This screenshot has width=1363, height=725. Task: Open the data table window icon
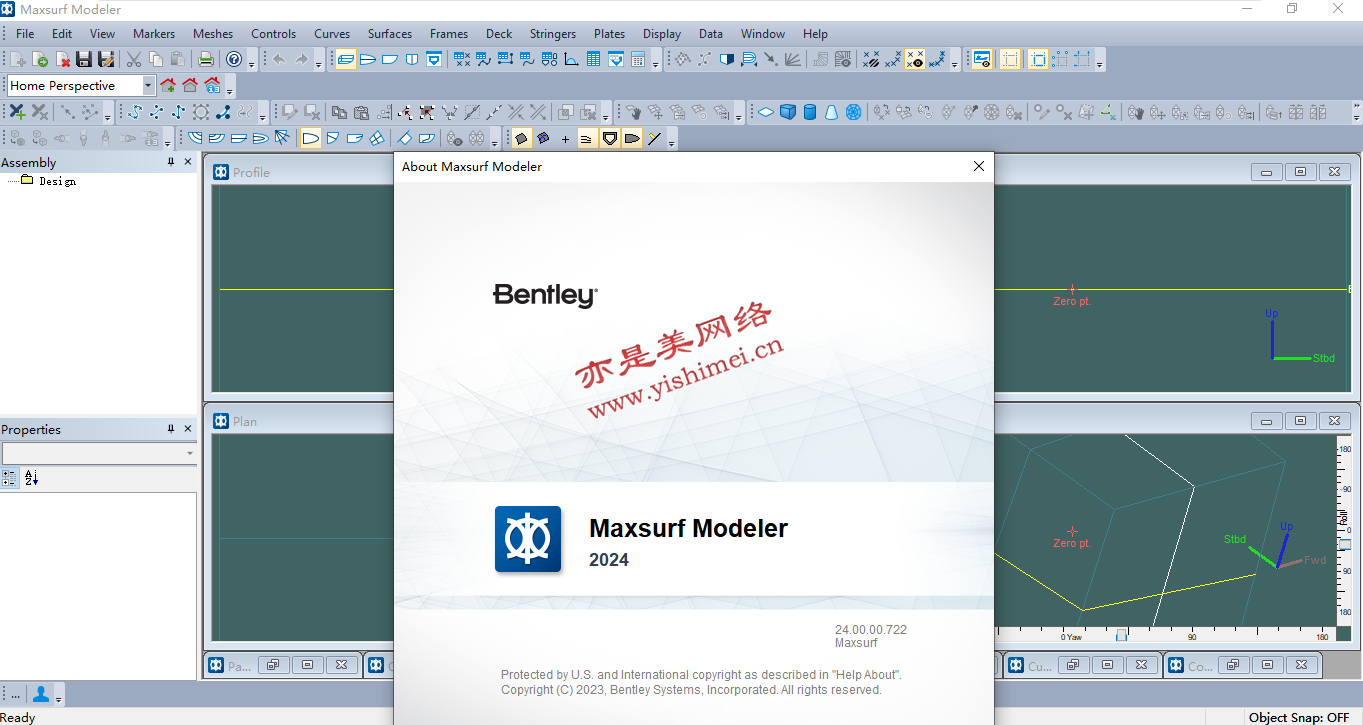coord(593,59)
